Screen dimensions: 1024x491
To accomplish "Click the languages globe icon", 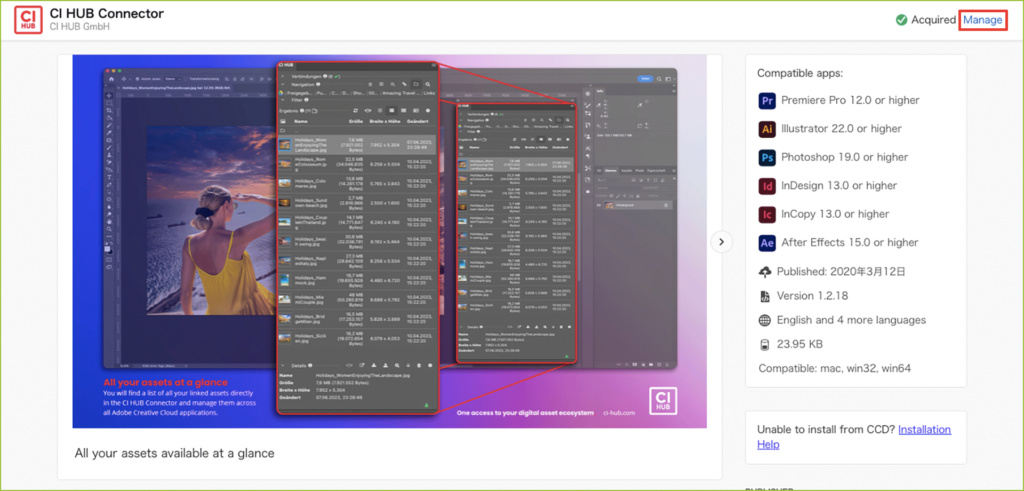I will [765, 321].
